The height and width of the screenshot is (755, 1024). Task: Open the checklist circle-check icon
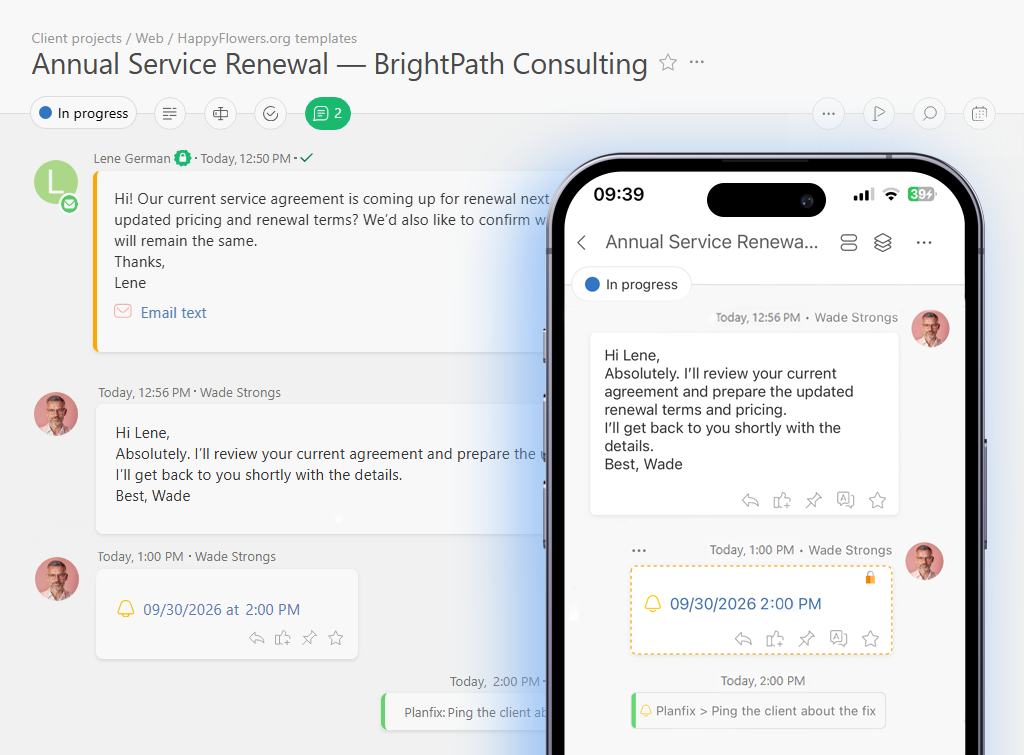click(270, 114)
